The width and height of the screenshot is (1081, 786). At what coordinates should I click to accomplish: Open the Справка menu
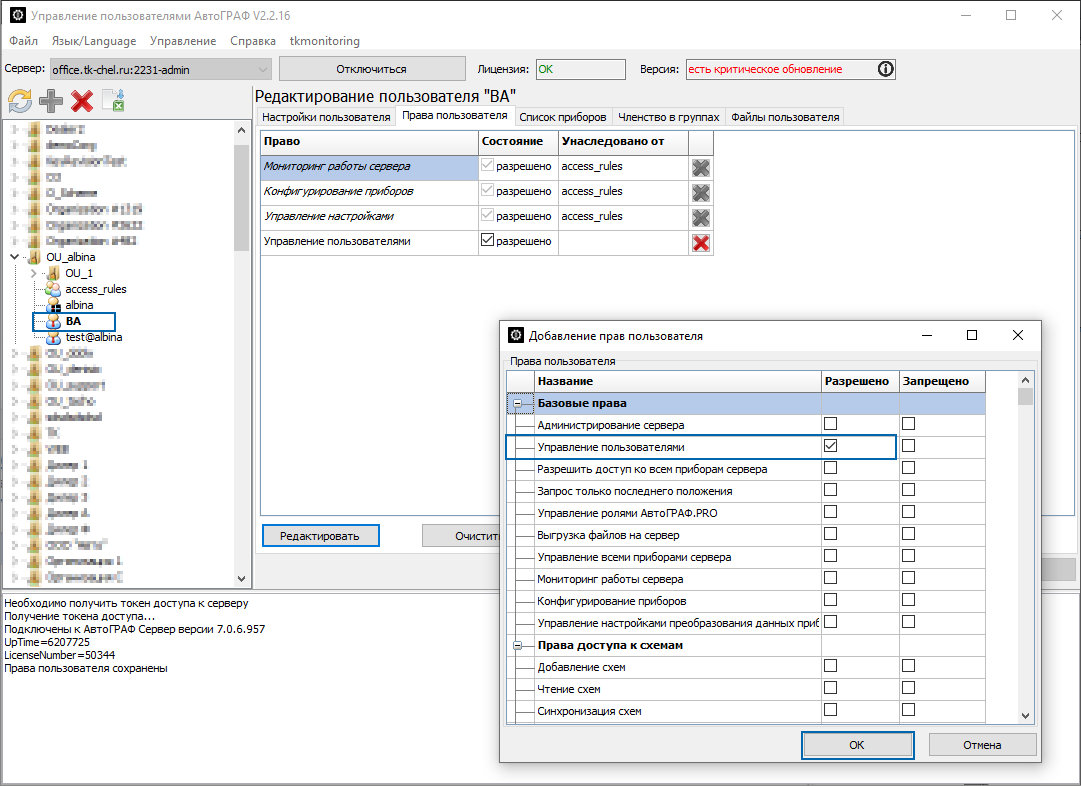[x=253, y=41]
